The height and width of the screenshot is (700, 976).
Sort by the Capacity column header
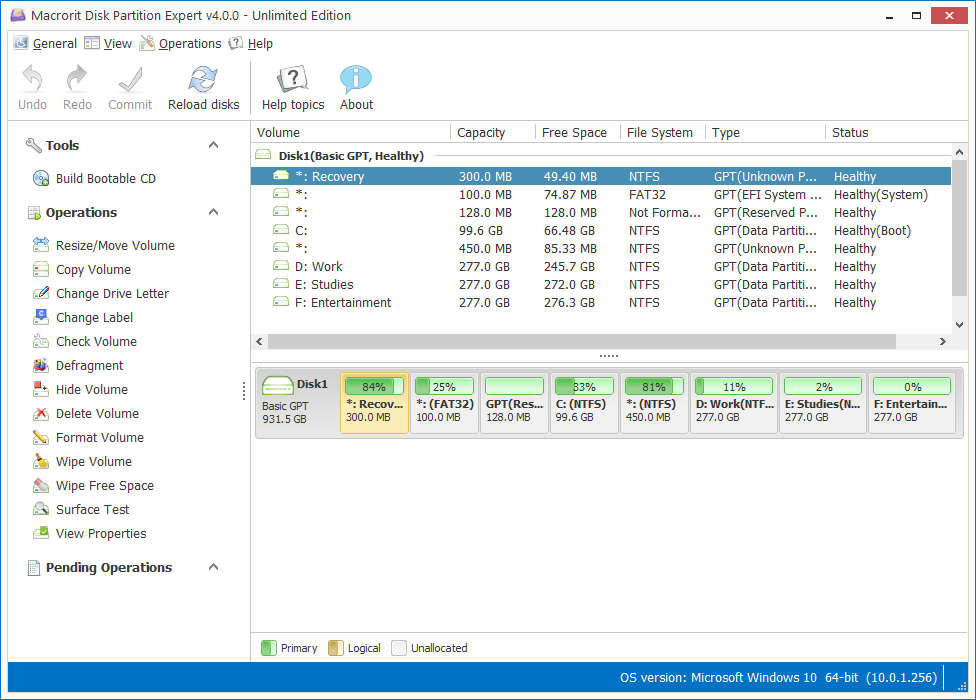point(493,133)
